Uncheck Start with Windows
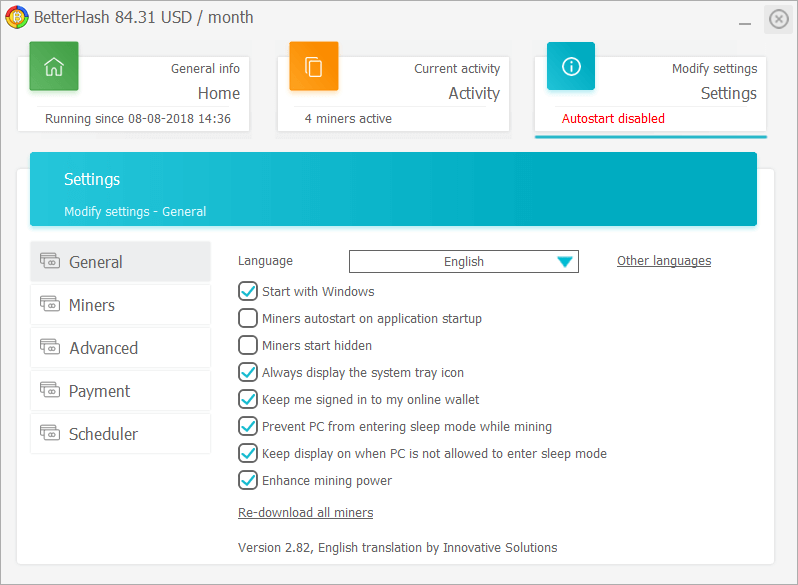 tap(248, 291)
